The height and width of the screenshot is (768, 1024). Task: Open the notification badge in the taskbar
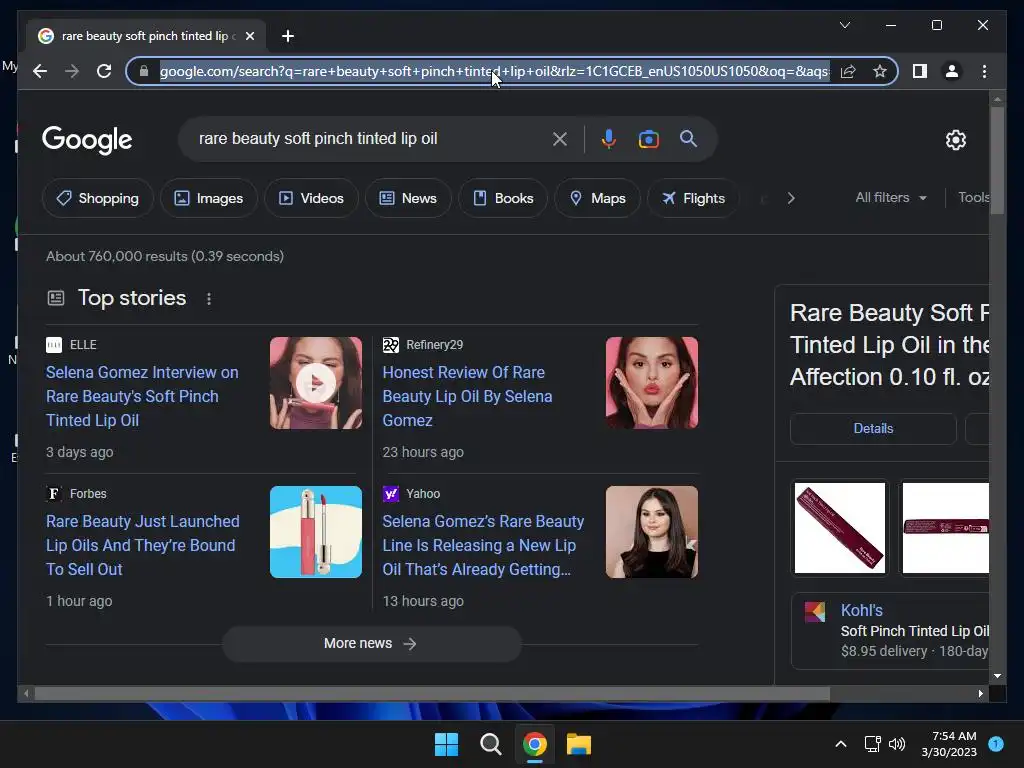(x=996, y=743)
